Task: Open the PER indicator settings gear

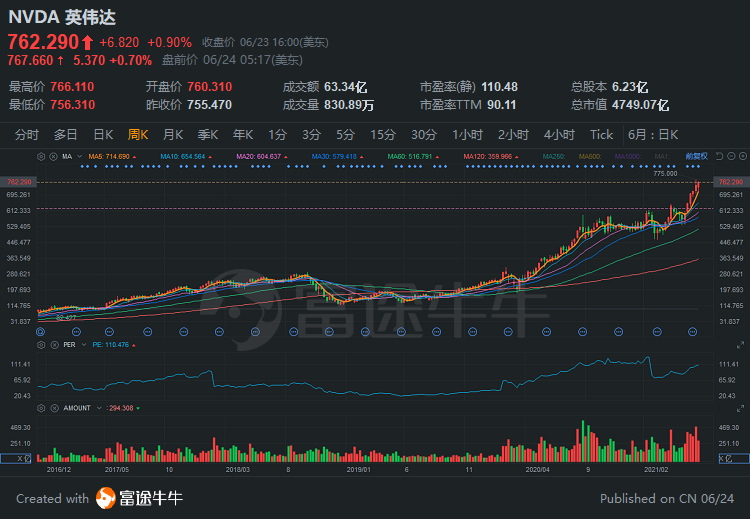Action: pos(41,345)
